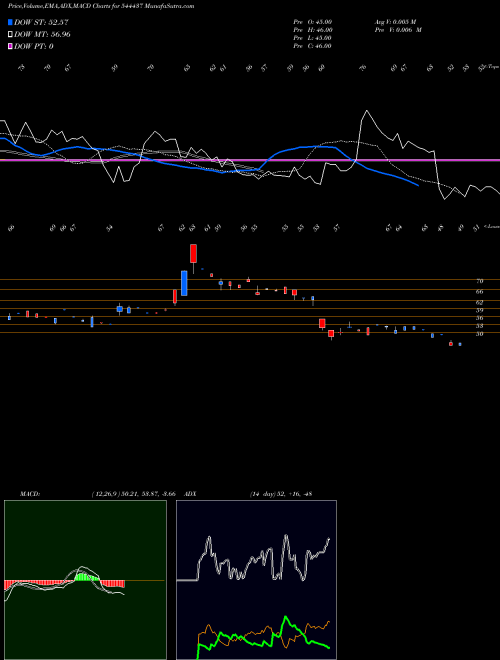Click the price axis label 33
This screenshot has width=500, height=660.
coord(480,326)
